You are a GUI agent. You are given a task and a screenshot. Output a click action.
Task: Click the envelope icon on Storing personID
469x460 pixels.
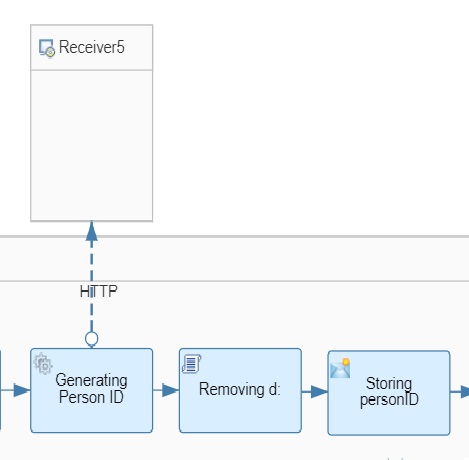(x=340, y=368)
